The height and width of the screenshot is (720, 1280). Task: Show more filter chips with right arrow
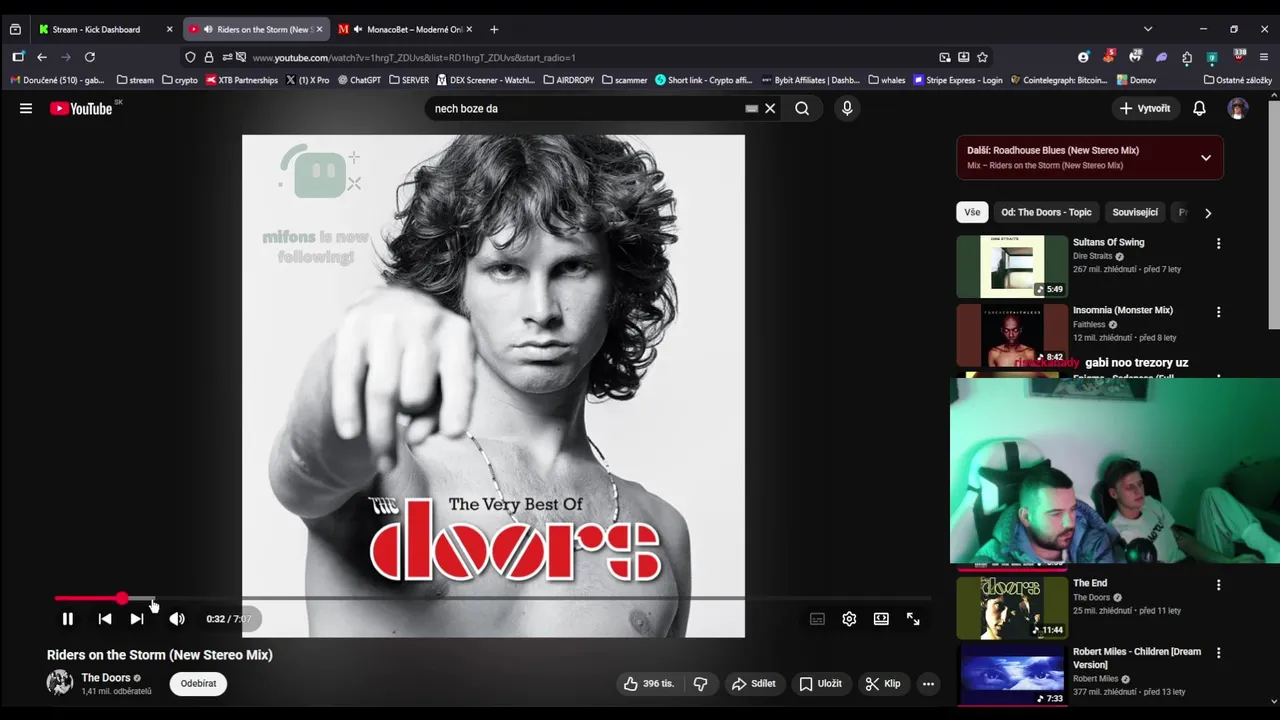[1208, 212]
